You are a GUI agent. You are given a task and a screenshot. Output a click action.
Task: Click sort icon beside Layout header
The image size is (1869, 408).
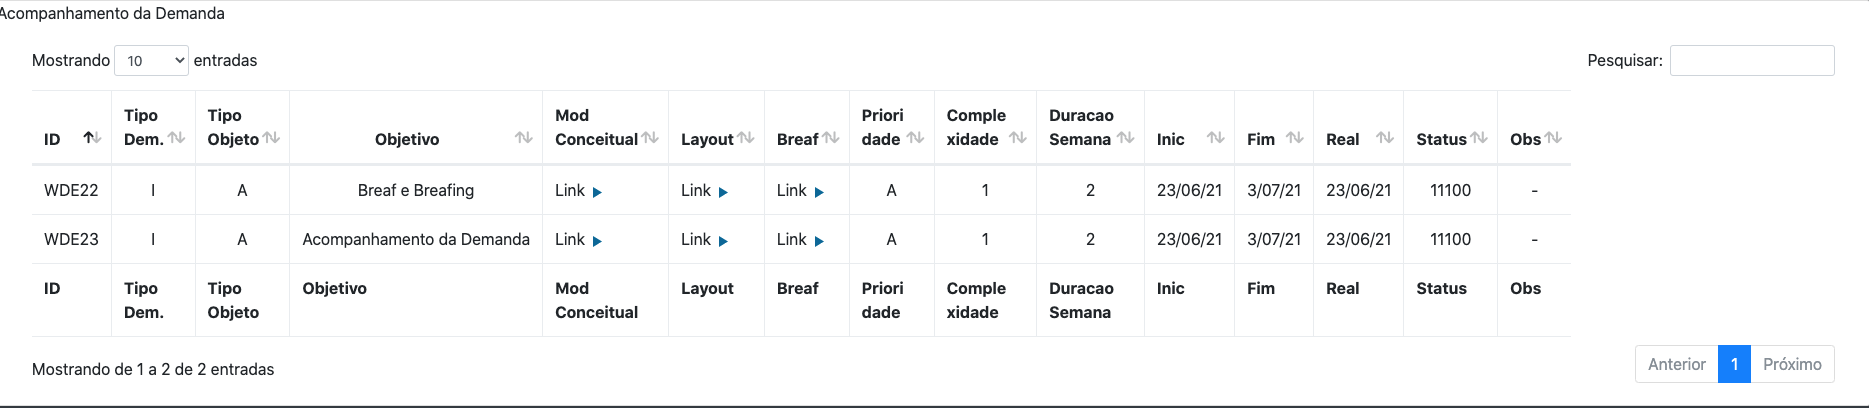746,138
